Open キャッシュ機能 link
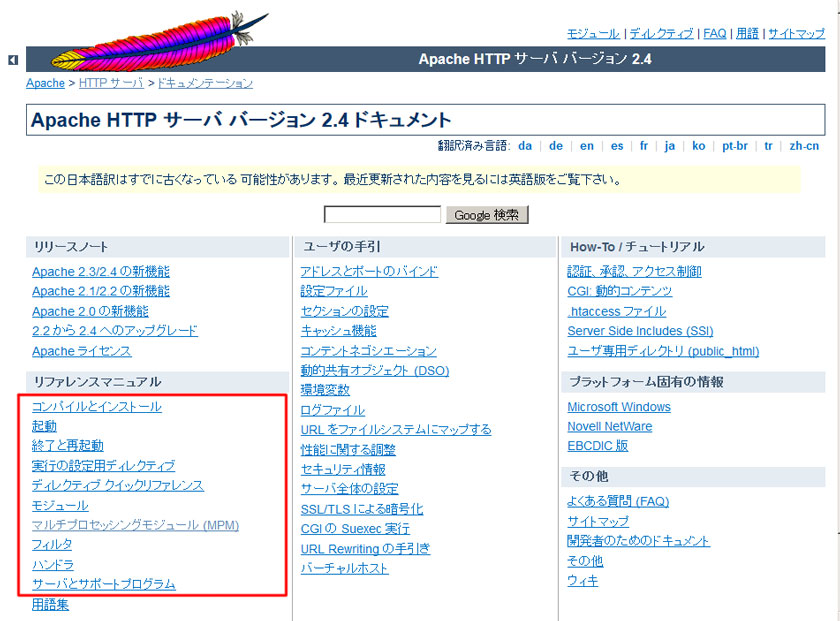This screenshot has width=840, height=621. point(339,331)
